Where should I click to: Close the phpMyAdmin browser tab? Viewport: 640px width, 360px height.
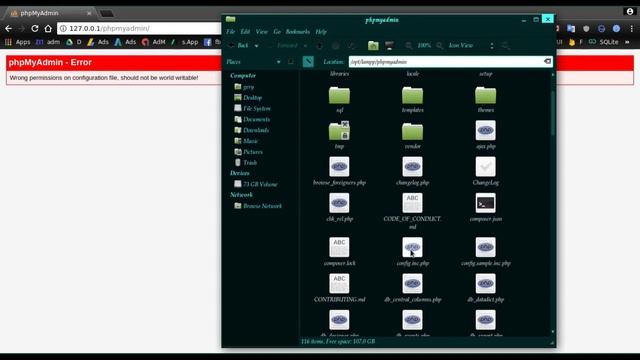pyautogui.click(x=89, y=13)
